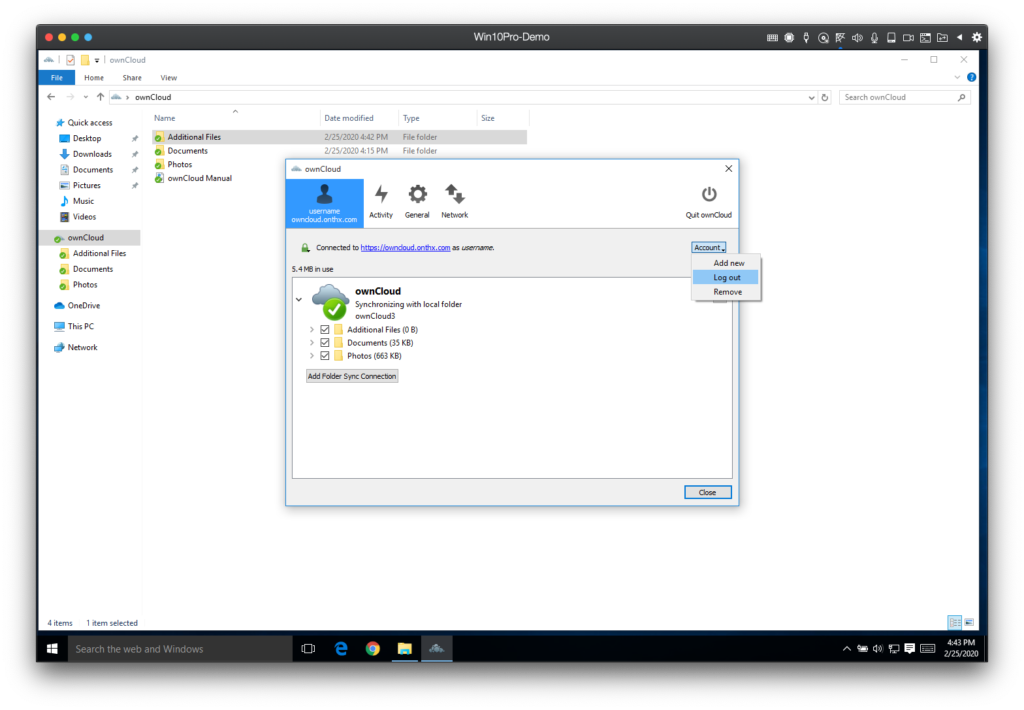Open the Activity tab in ownCloud dialog
The height and width of the screenshot is (710, 1024).
pos(381,202)
